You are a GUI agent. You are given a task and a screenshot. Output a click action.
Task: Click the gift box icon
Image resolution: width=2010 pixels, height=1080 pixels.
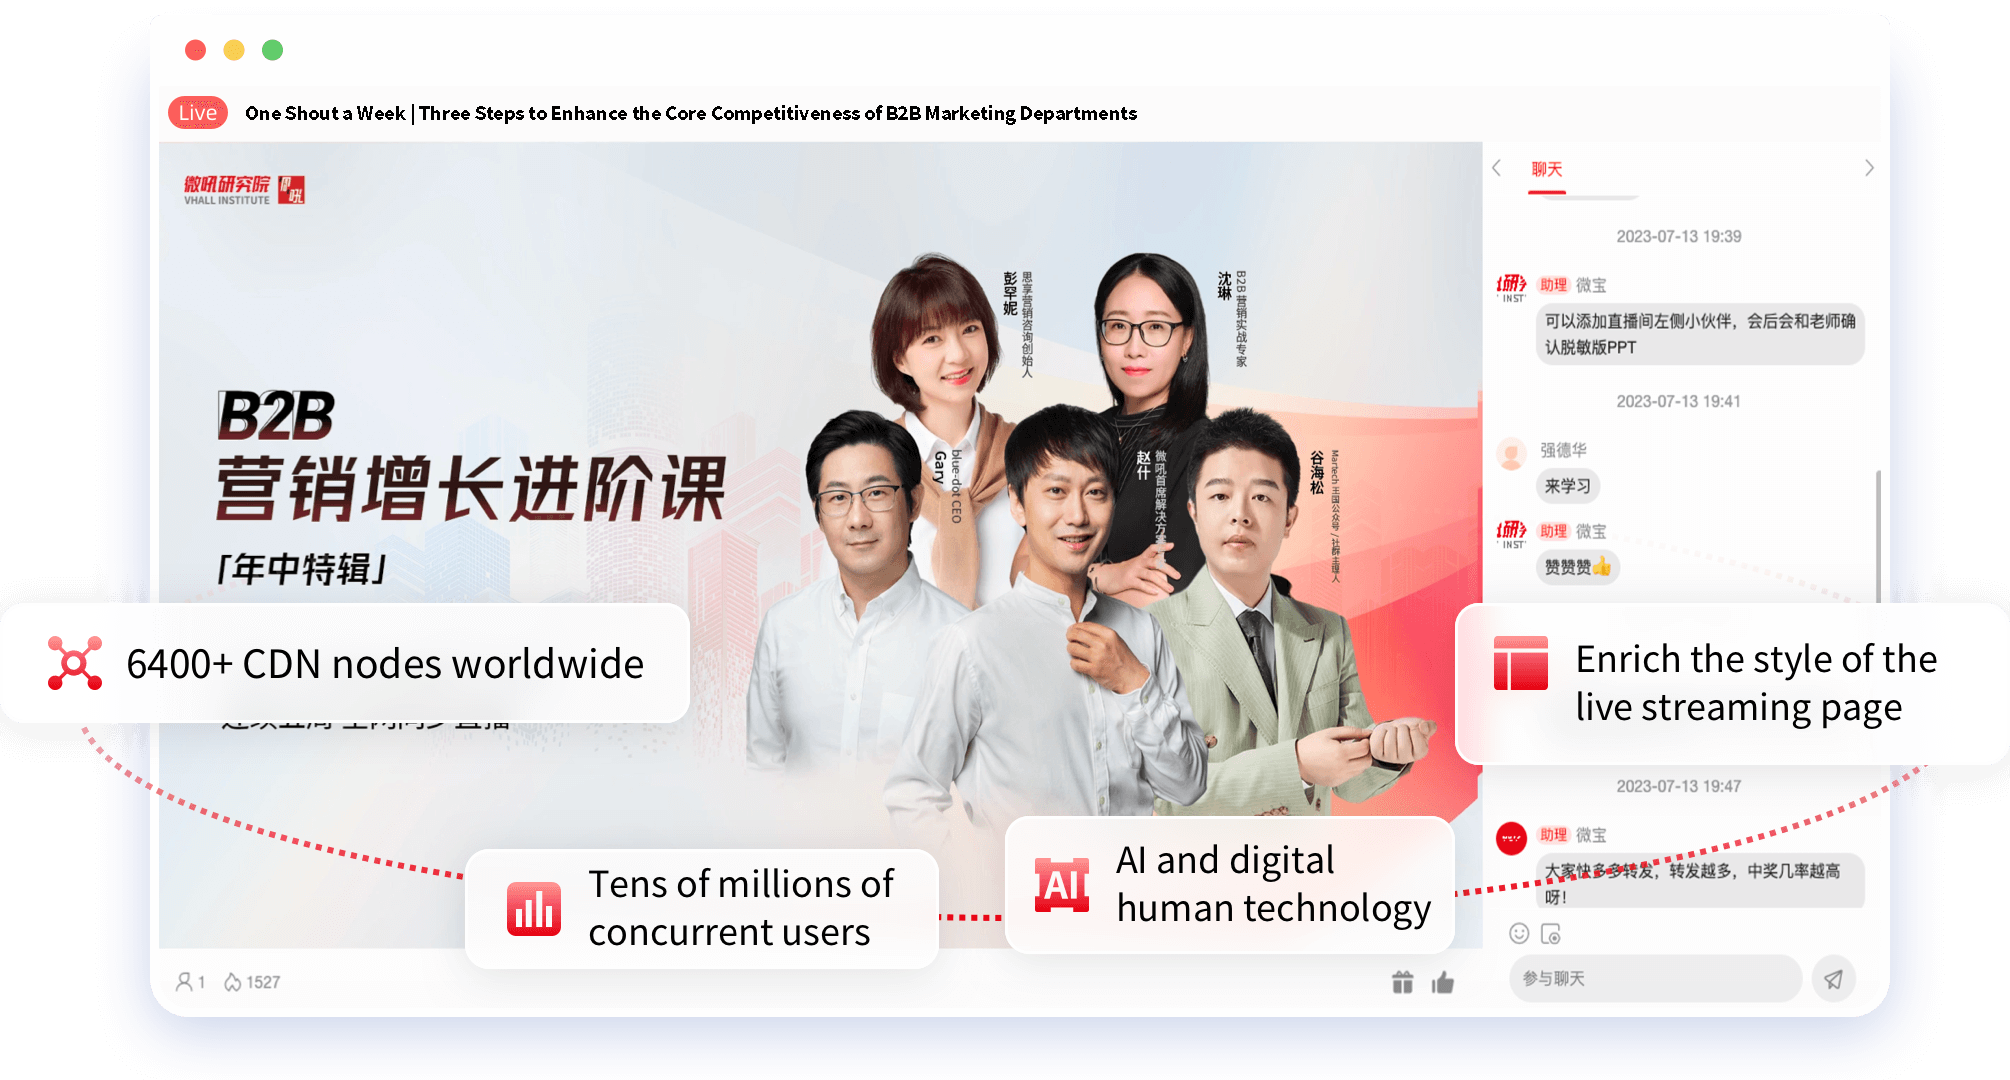[x=1402, y=983]
